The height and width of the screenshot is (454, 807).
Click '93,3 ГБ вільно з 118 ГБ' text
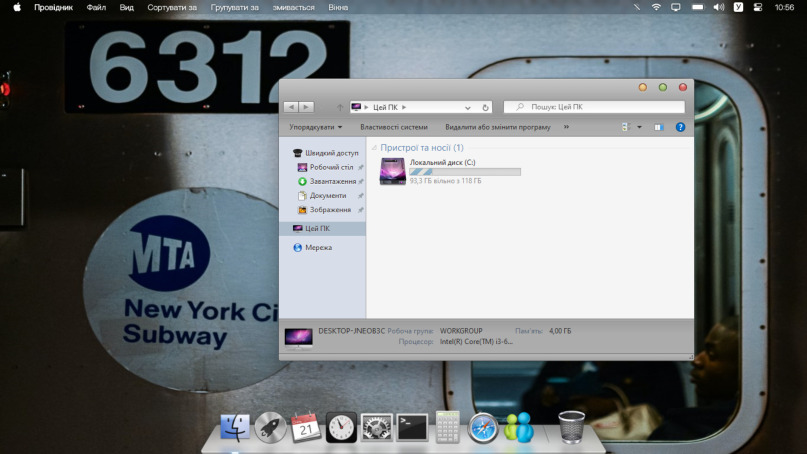tap(446, 181)
